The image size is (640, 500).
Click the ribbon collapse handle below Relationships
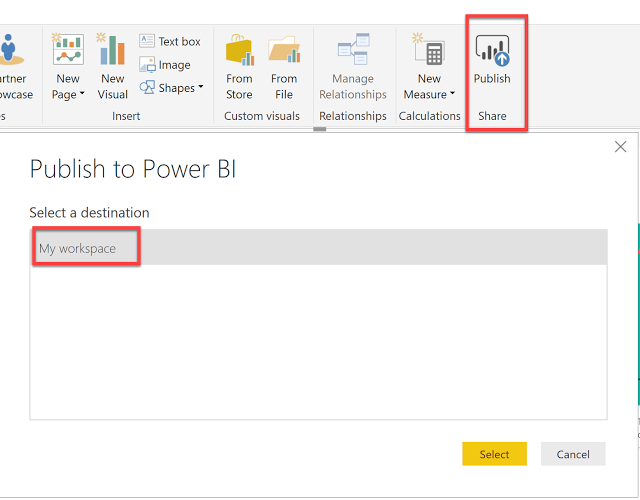pos(320,129)
